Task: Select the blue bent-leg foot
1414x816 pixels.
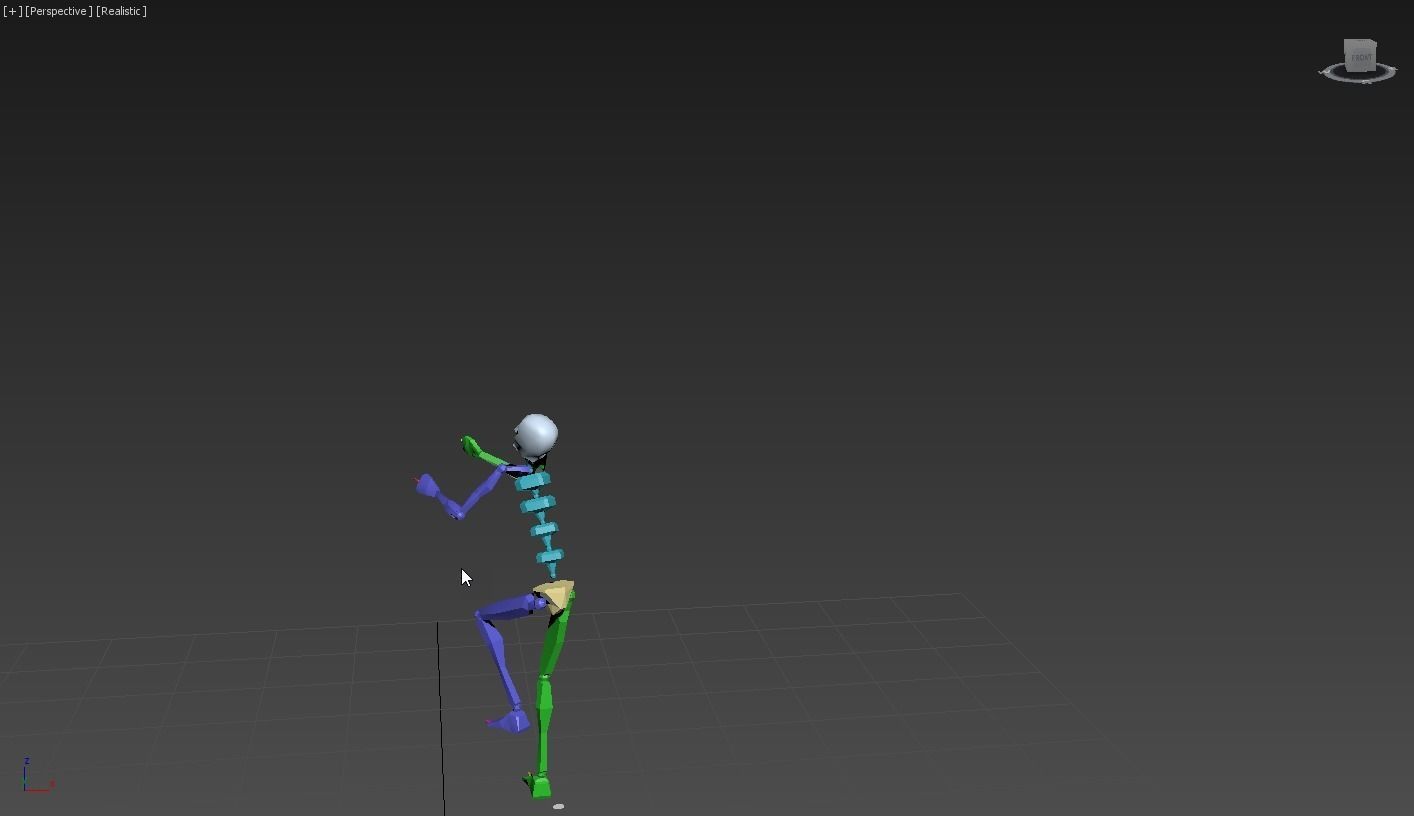Action: tap(515, 722)
